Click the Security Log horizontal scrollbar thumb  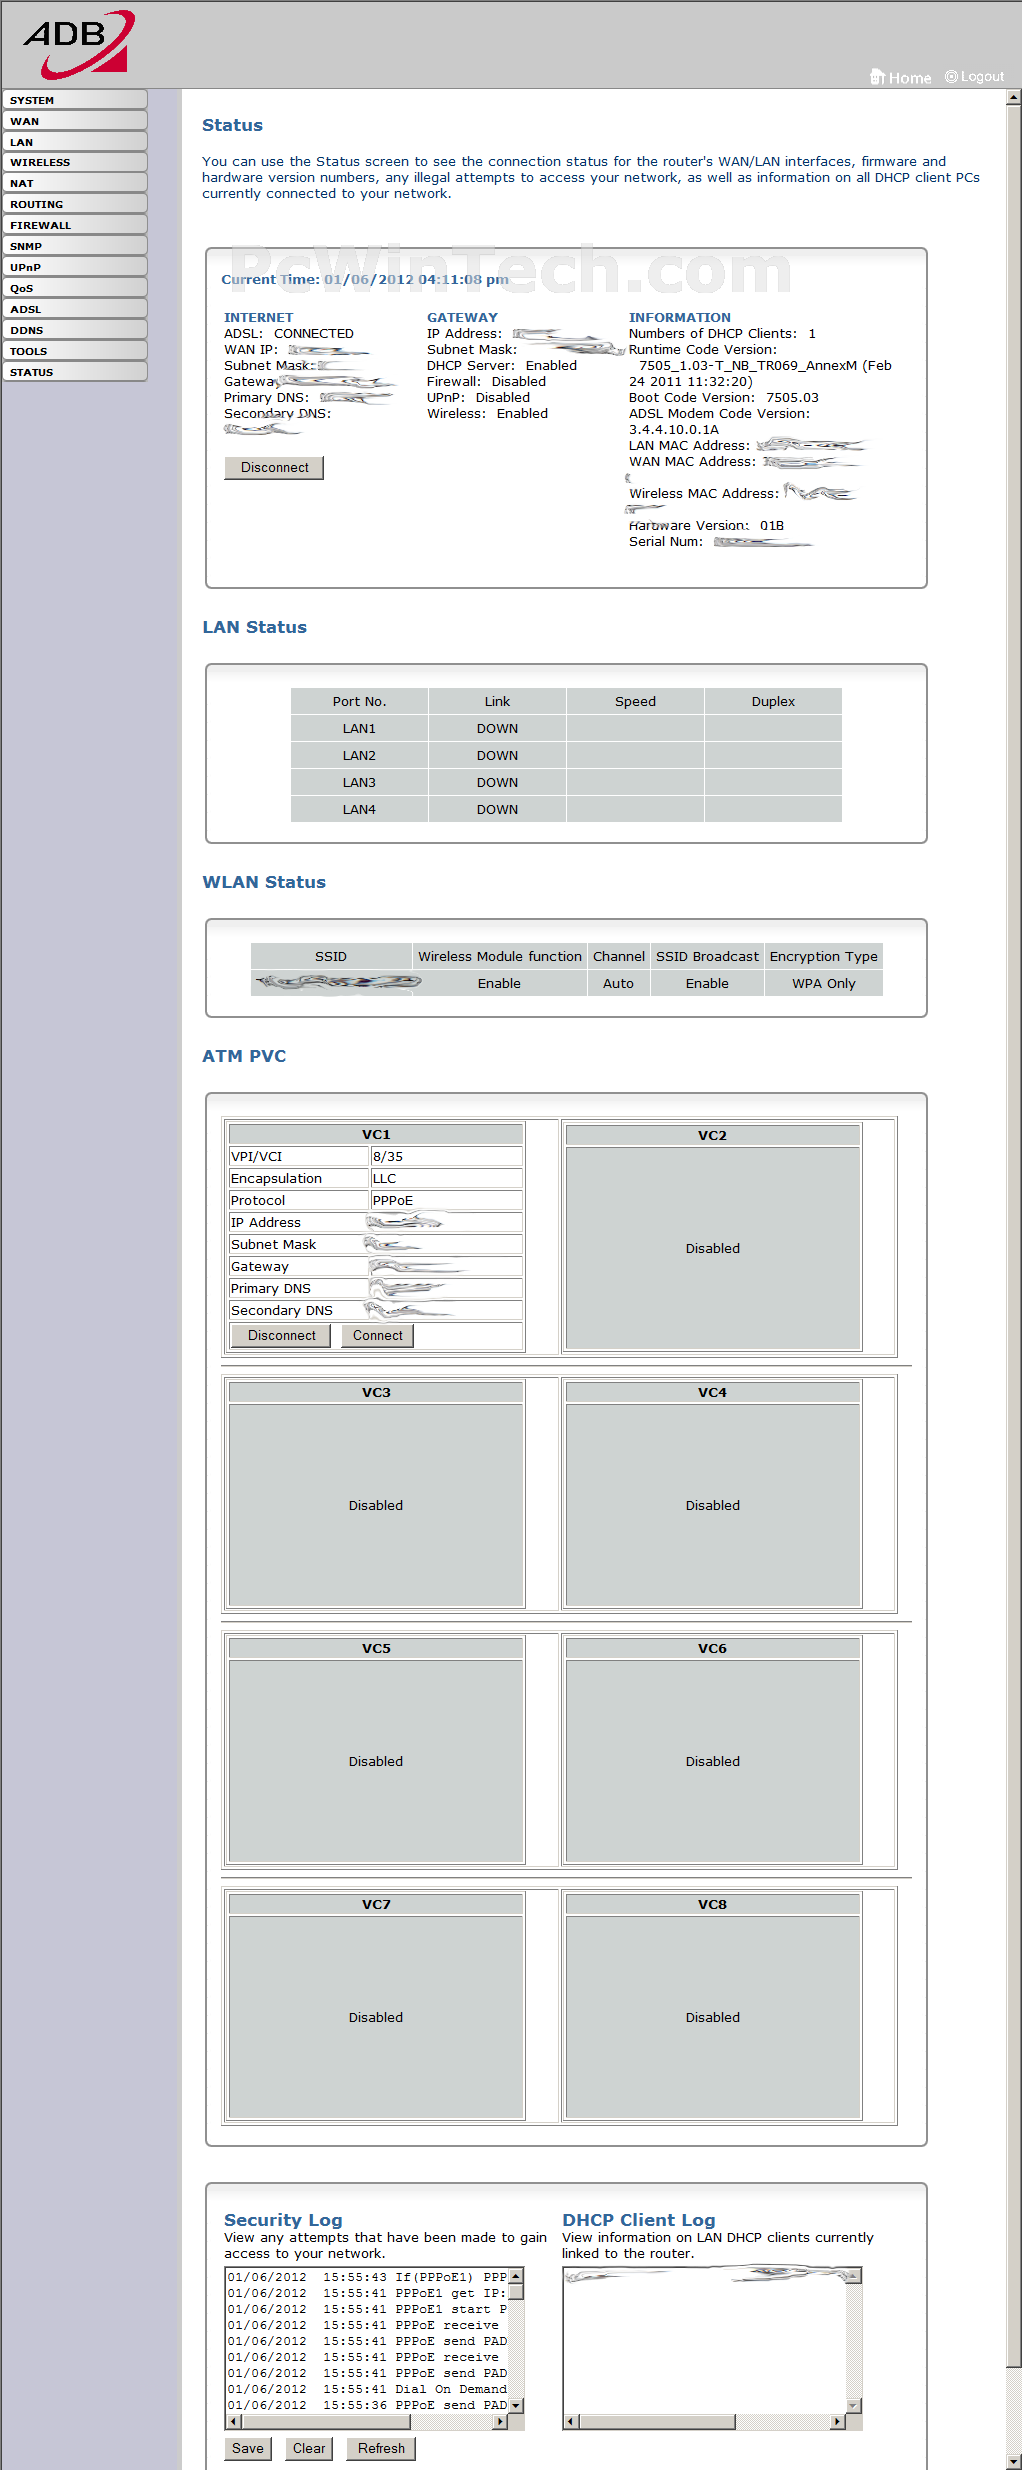[x=326, y=2422]
